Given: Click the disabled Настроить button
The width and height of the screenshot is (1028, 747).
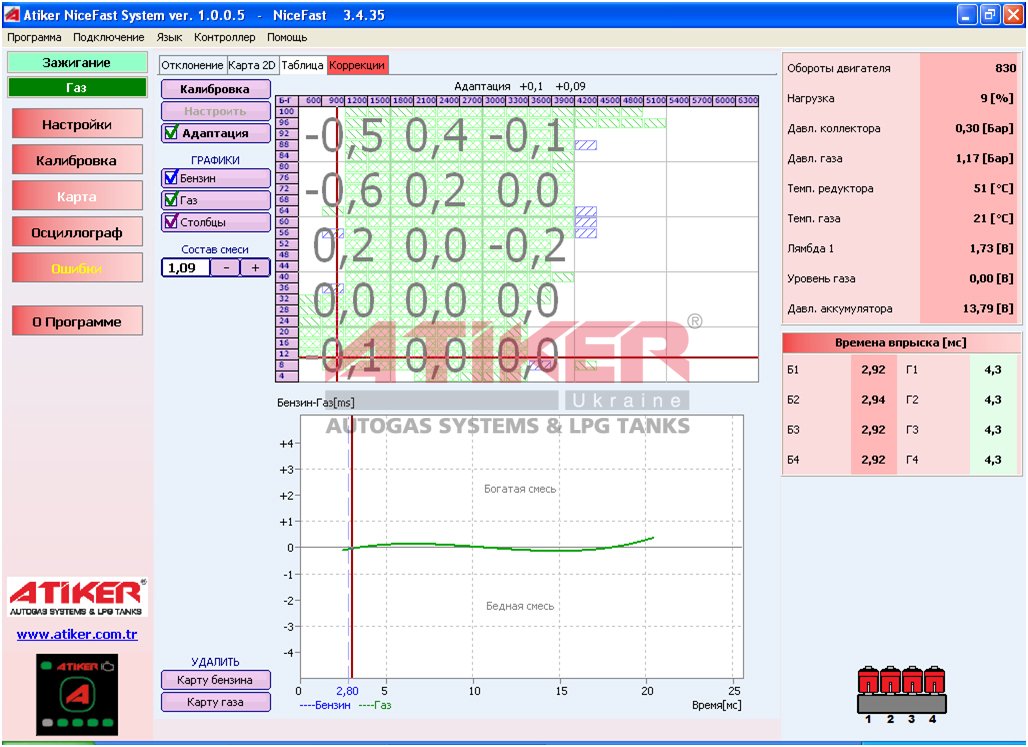Looking at the screenshot, I should click(x=216, y=111).
